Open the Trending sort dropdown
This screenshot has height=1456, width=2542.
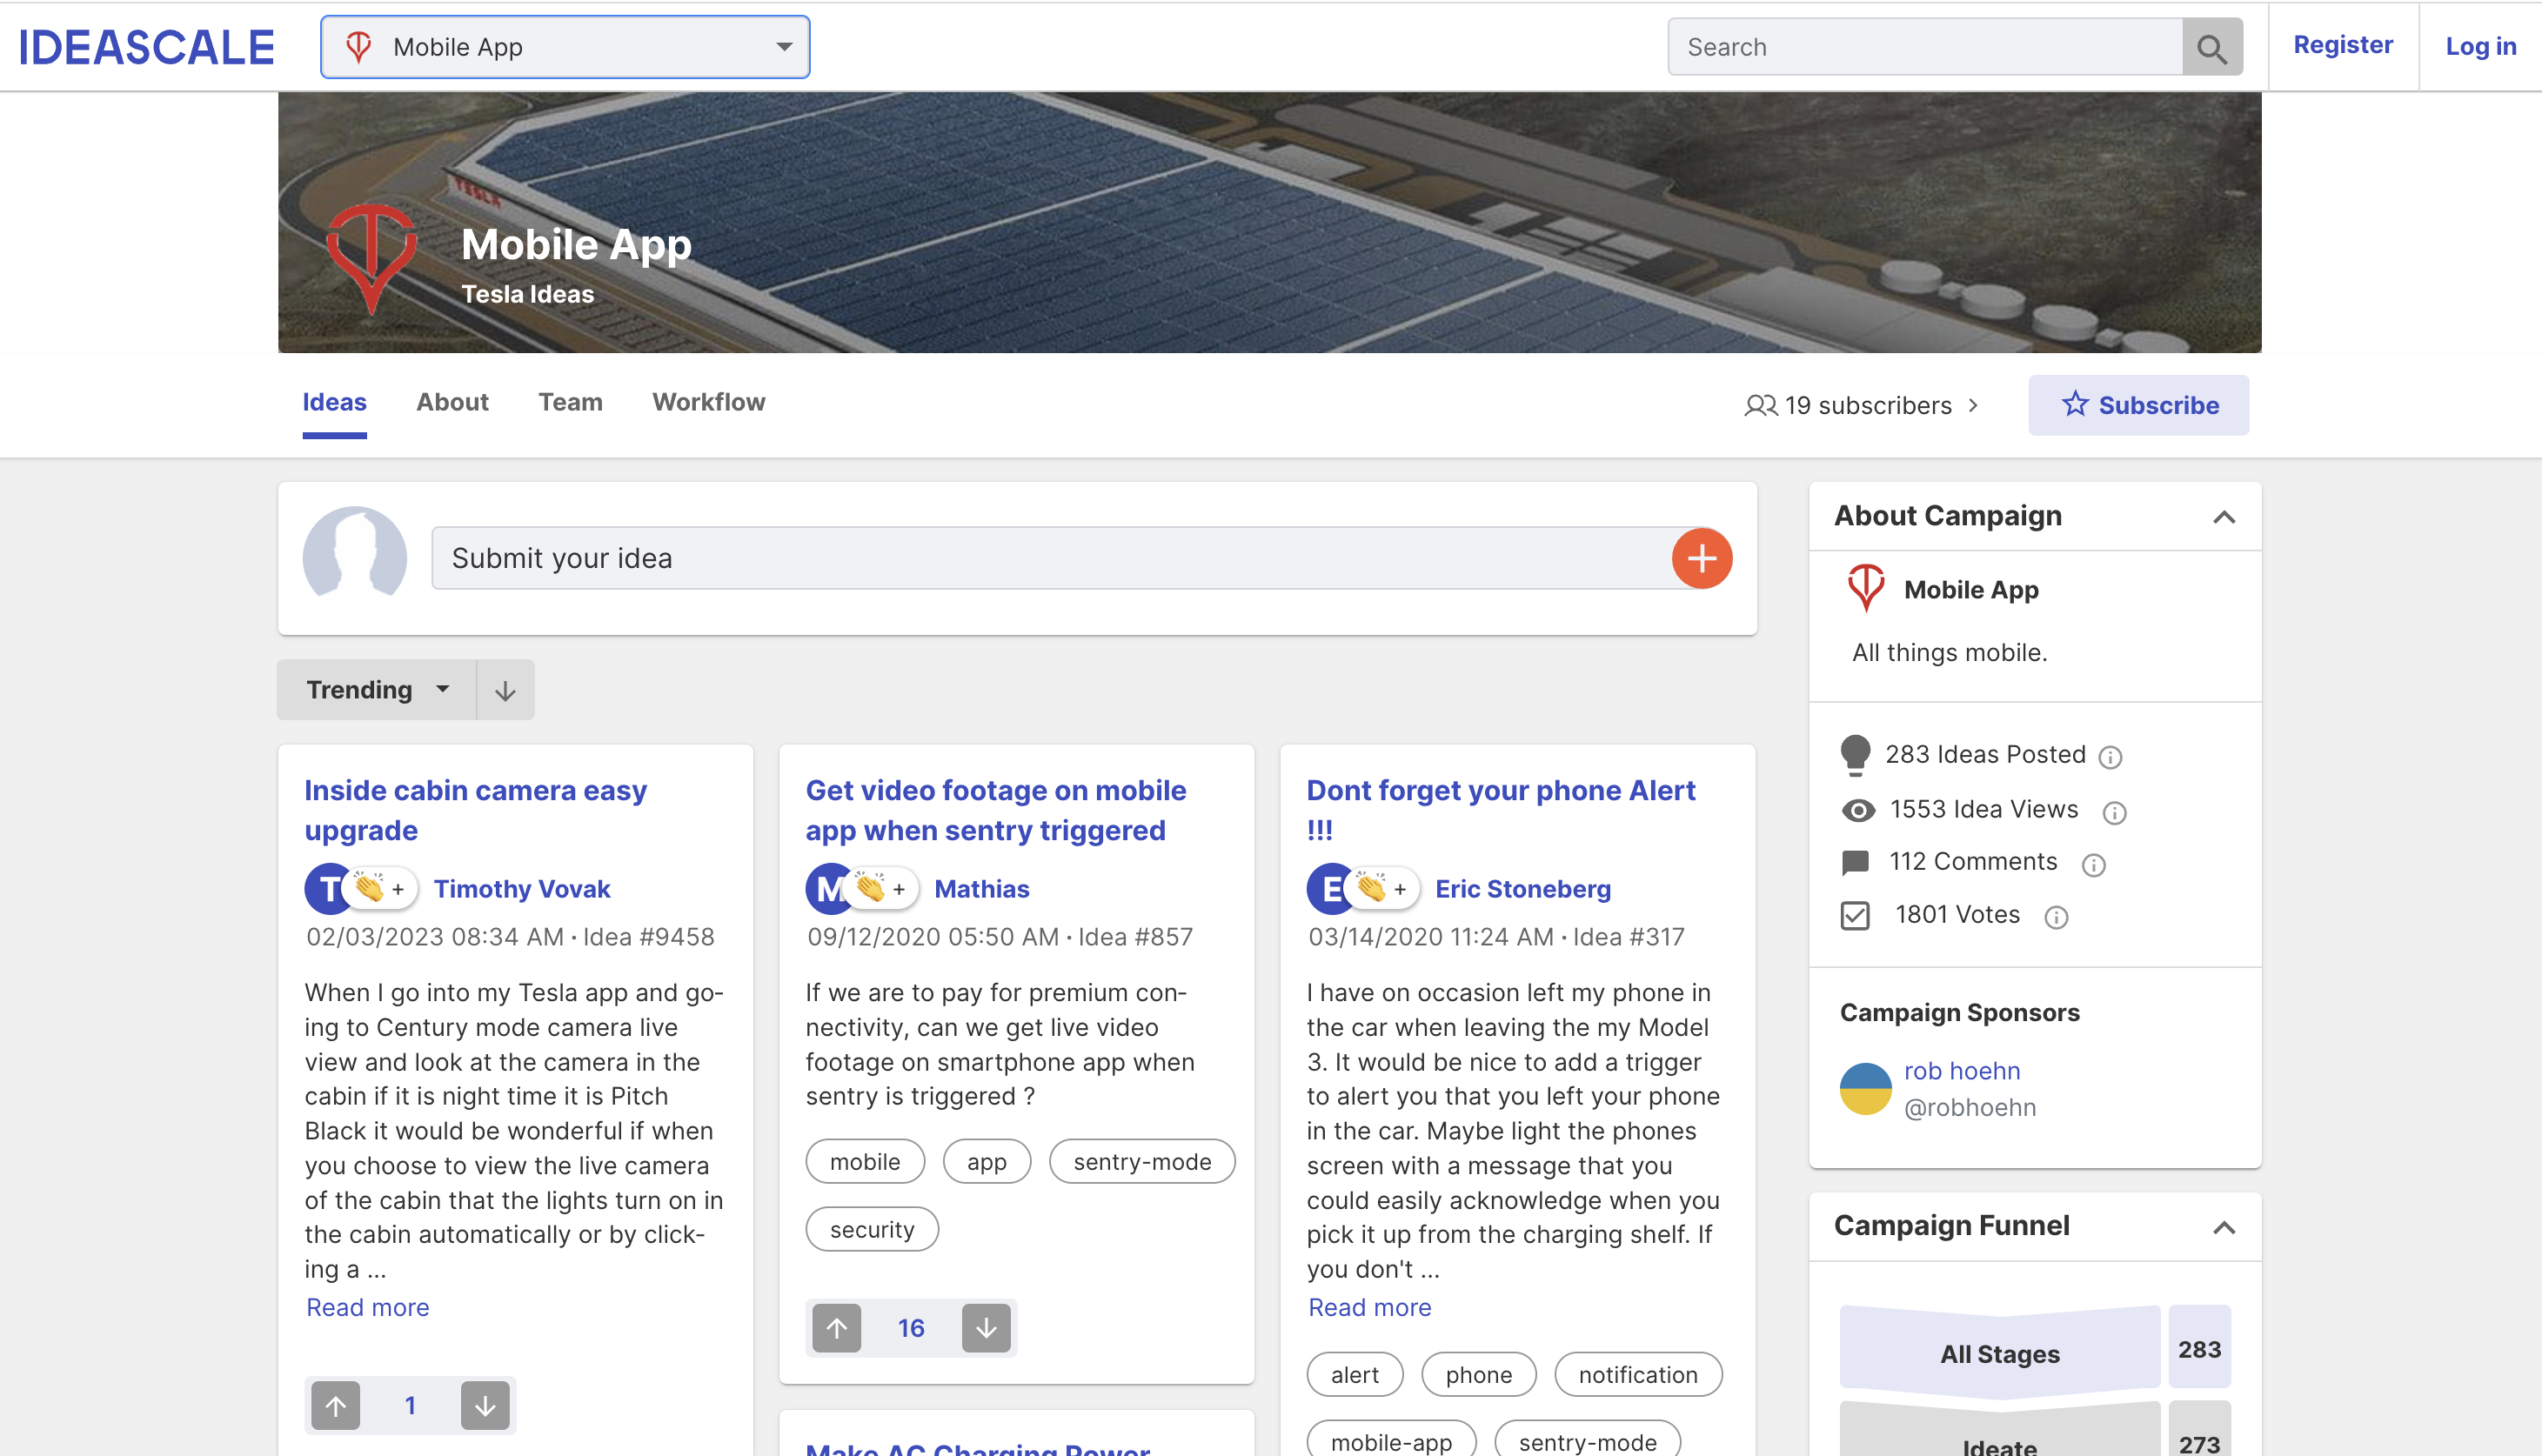(377, 690)
